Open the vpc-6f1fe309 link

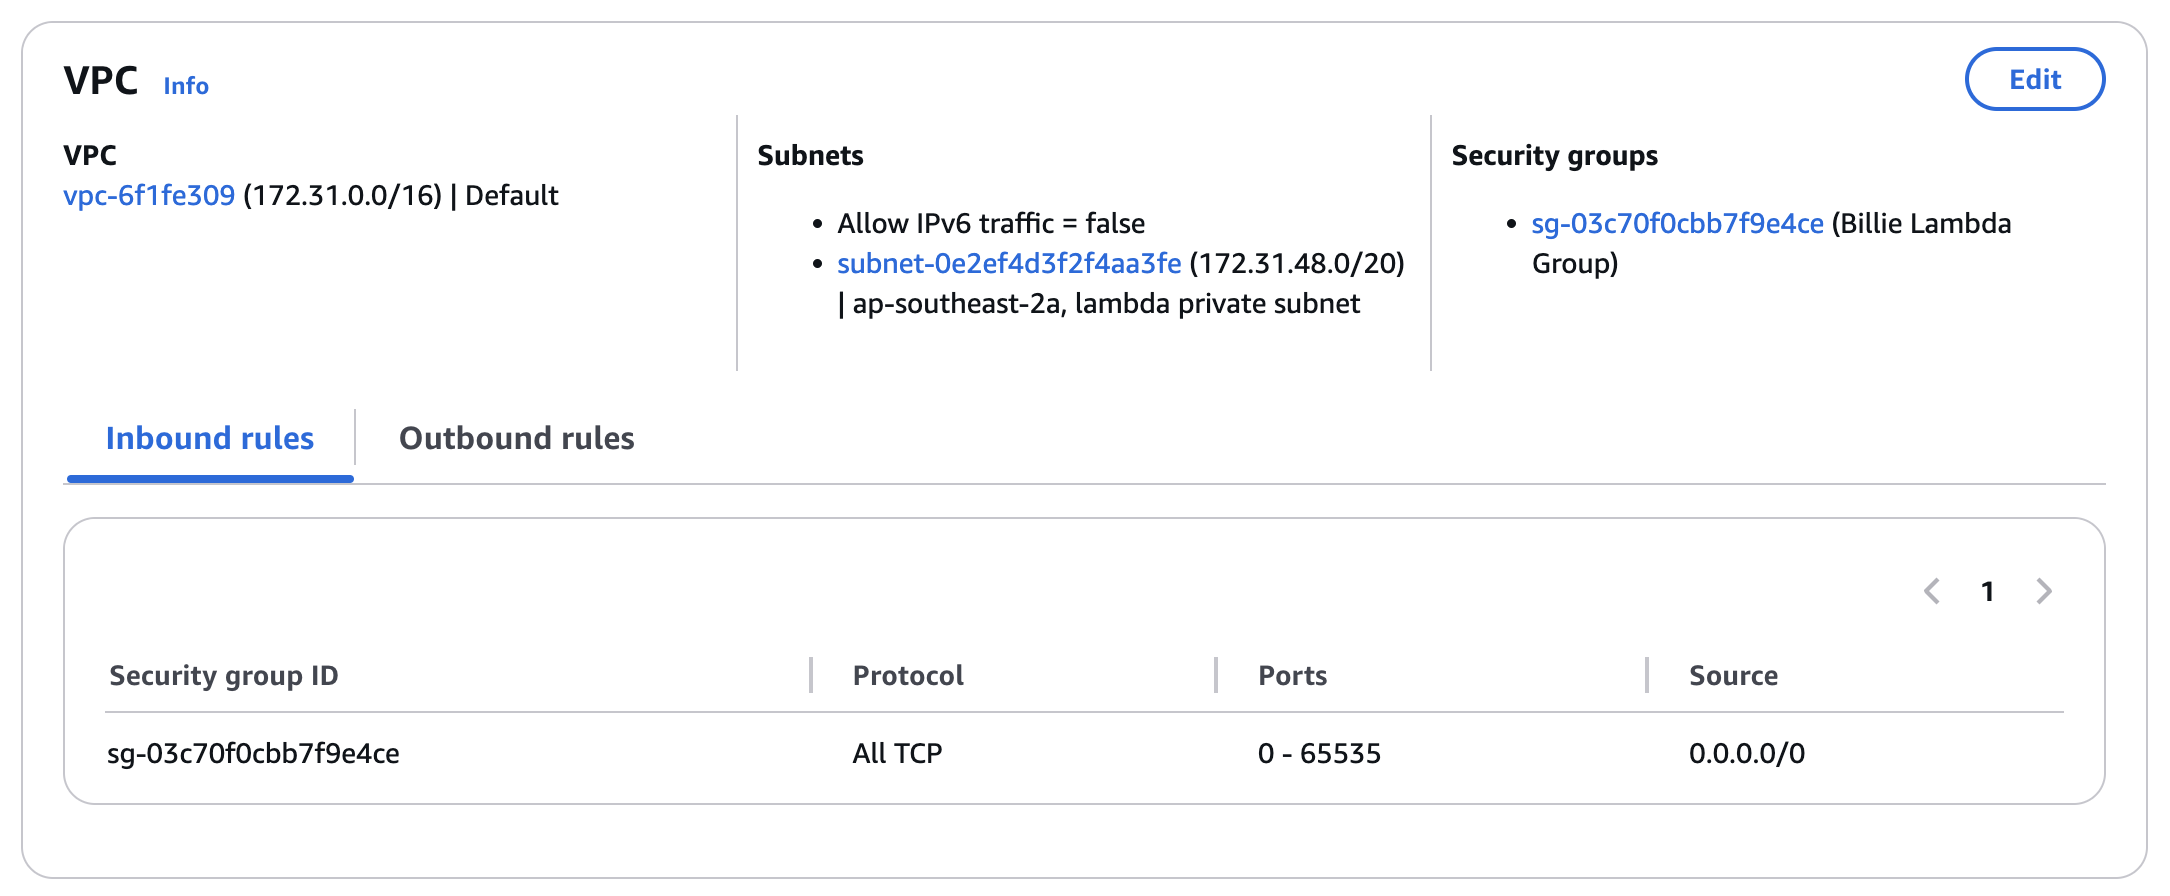point(149,195)
